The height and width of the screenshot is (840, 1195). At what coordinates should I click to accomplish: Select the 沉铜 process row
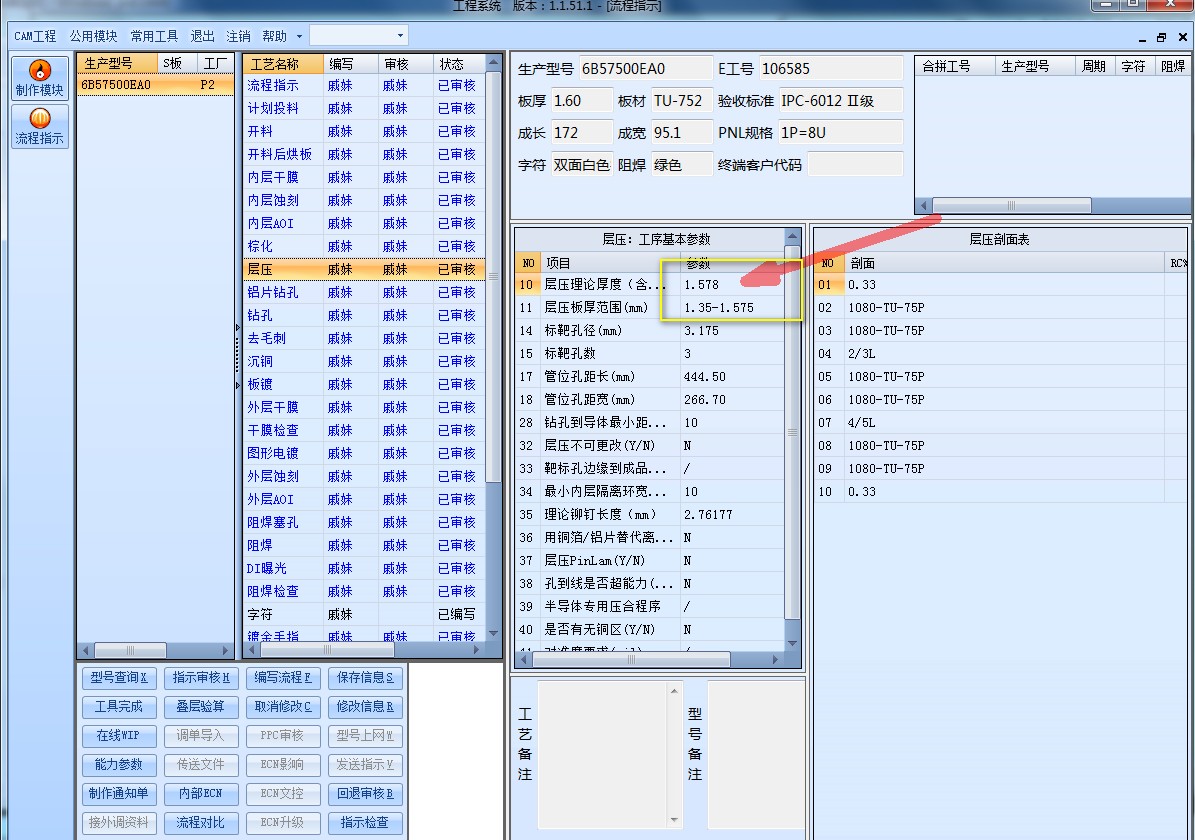pos(364,361)
